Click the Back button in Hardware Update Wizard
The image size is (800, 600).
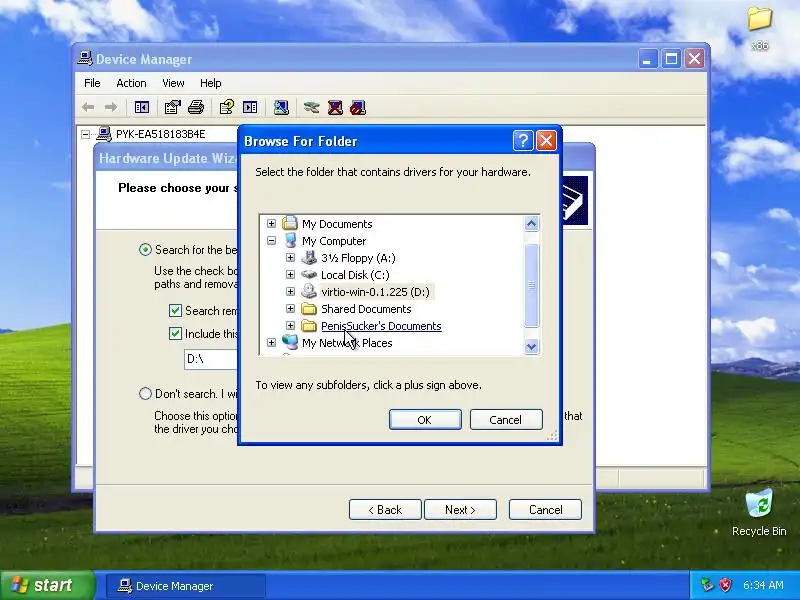coord(385,510)
